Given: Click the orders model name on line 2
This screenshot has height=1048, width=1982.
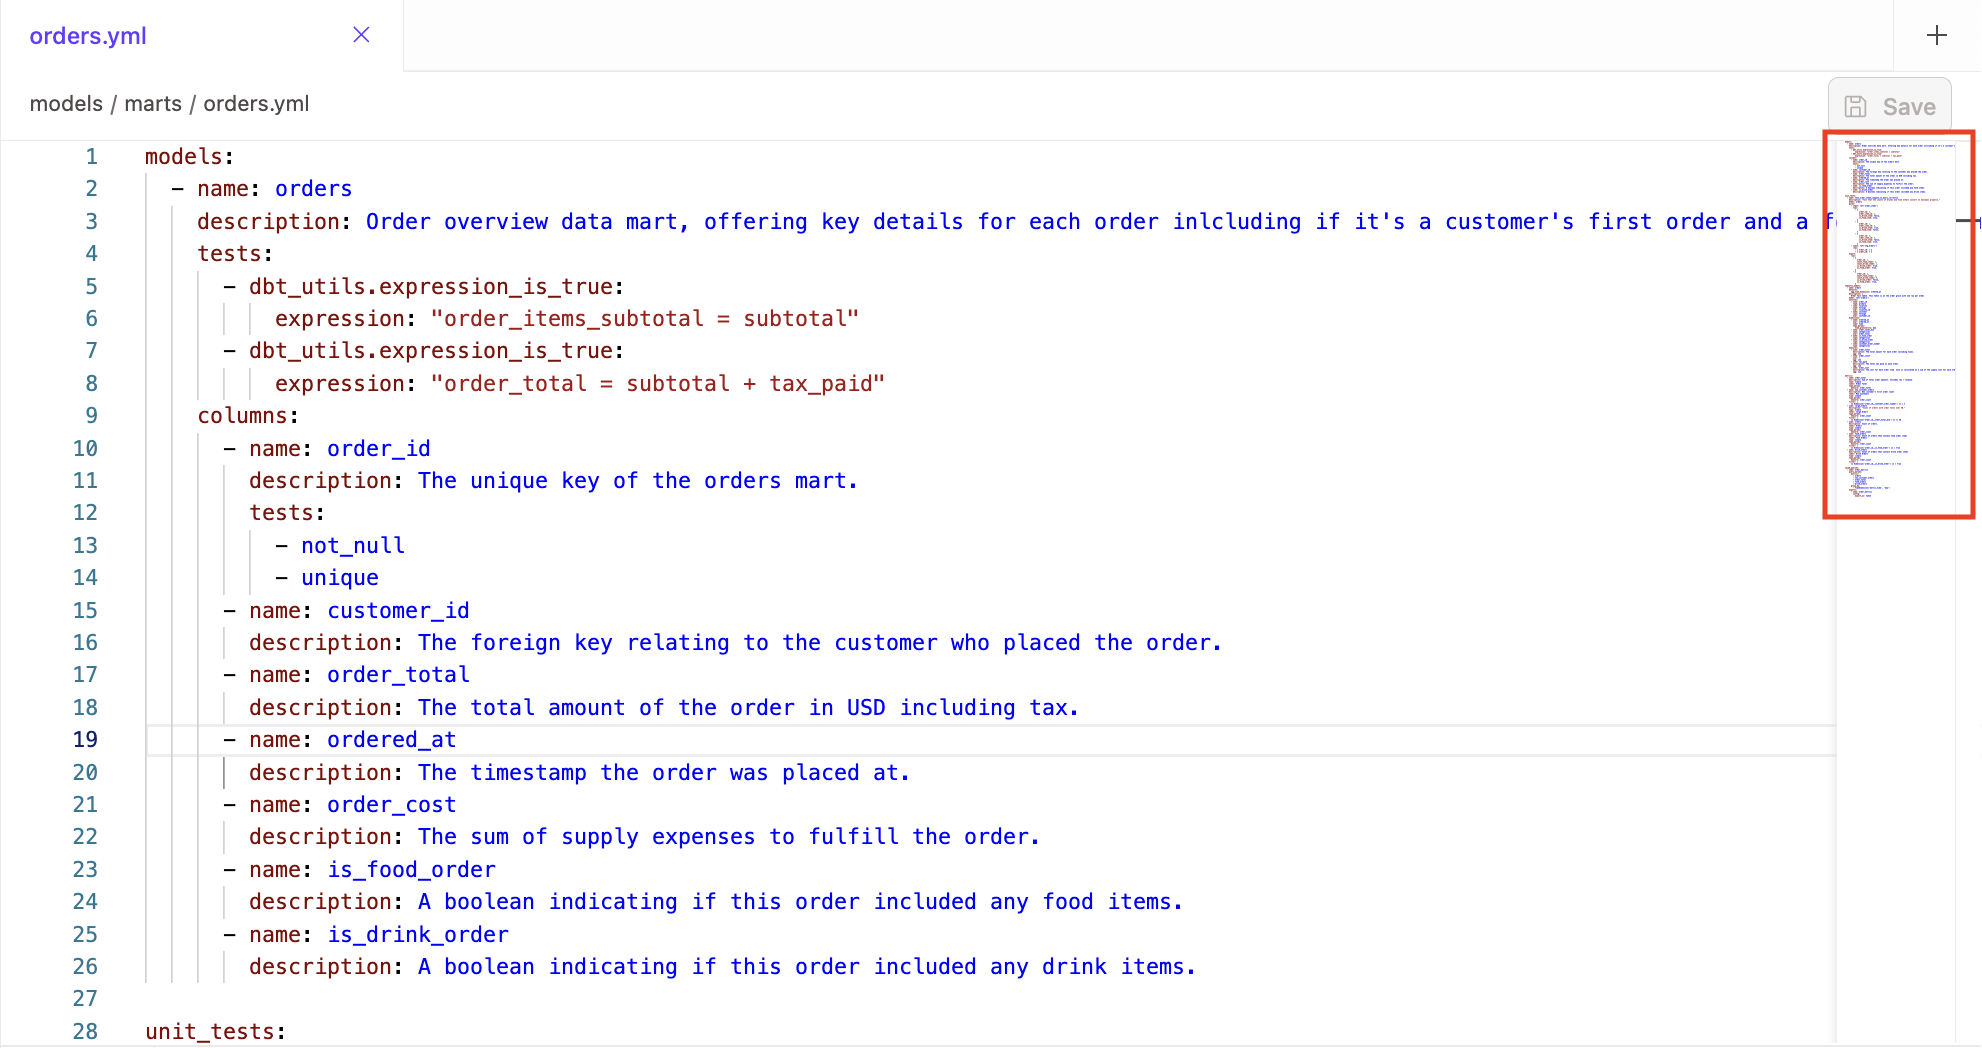Looking at the screenshot, I should pyautogui.click(x=313, y=188).
